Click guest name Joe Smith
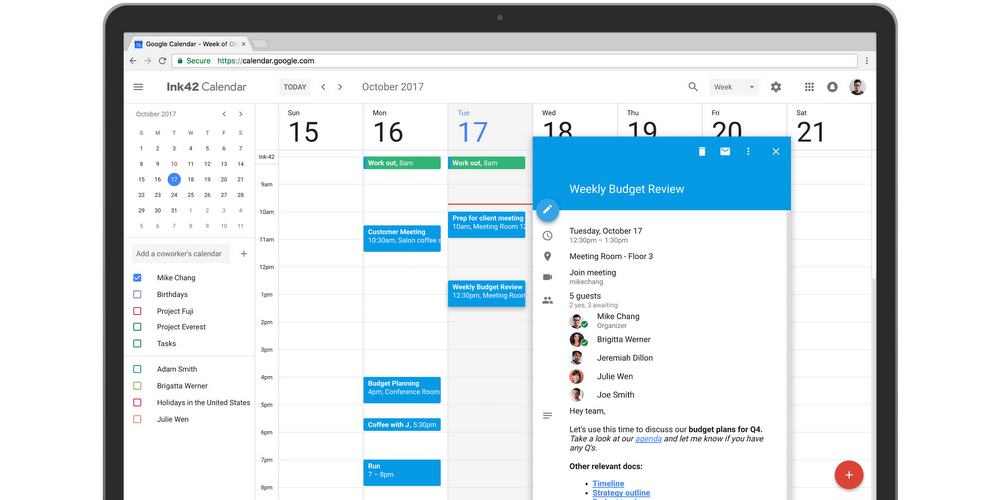The width and height of the screenshot is (1000, 500). coord(615,395)
